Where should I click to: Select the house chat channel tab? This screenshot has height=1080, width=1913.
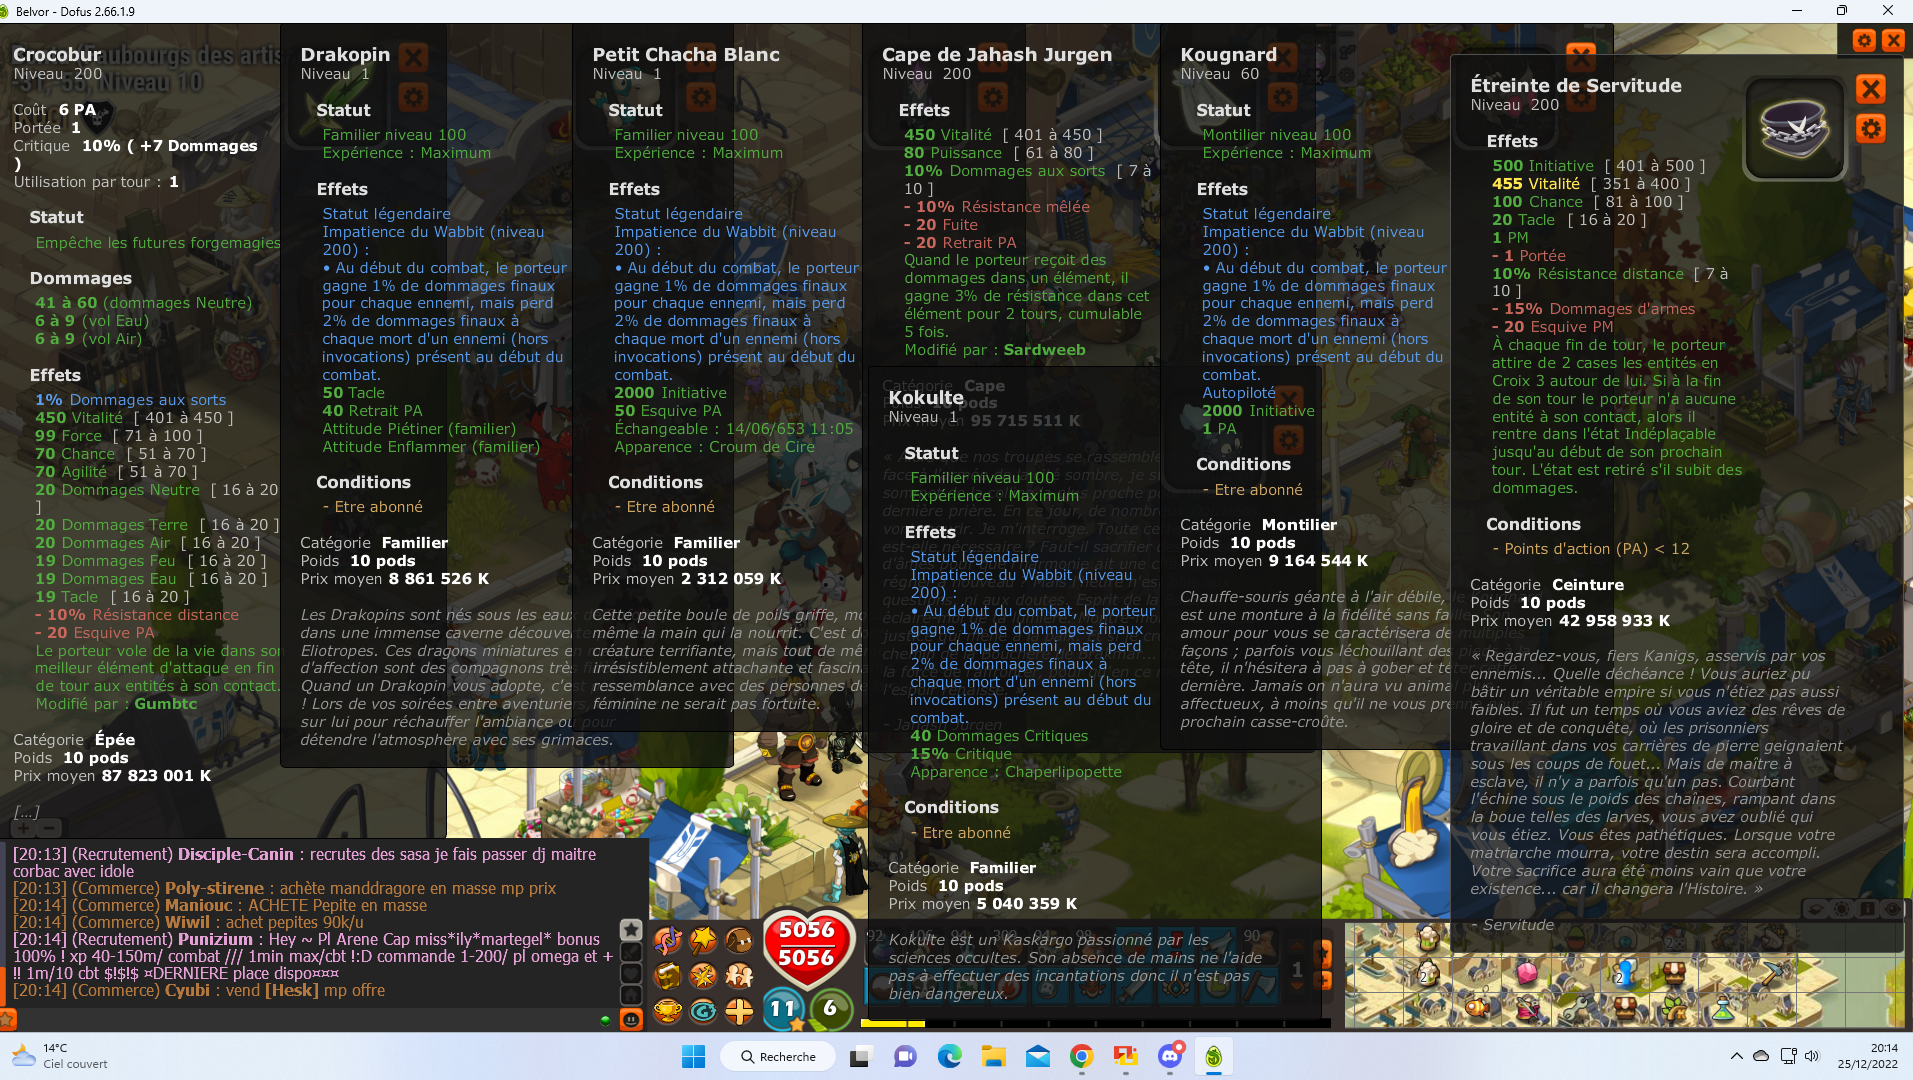pos(631,995)
